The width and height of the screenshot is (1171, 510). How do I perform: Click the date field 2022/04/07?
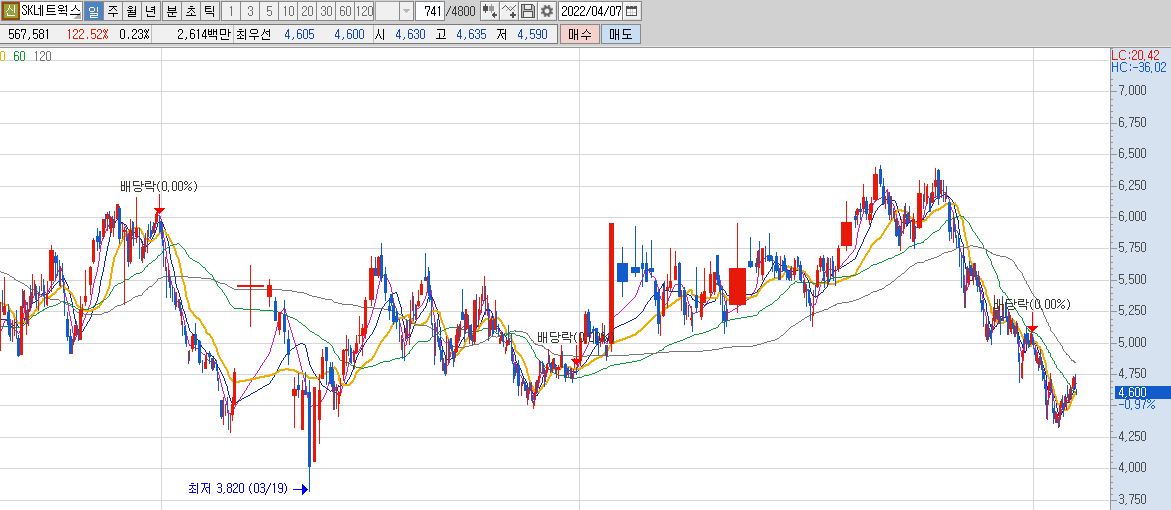coord(591,11)
